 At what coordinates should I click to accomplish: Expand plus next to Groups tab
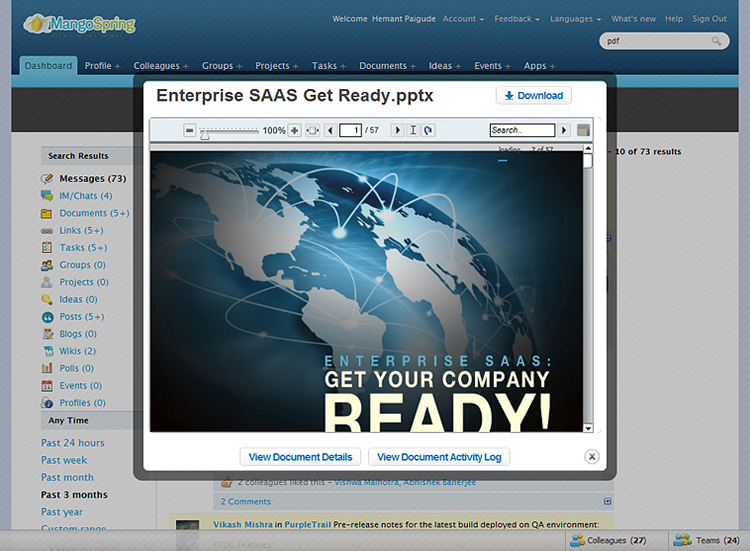click(x=239, y=66)
